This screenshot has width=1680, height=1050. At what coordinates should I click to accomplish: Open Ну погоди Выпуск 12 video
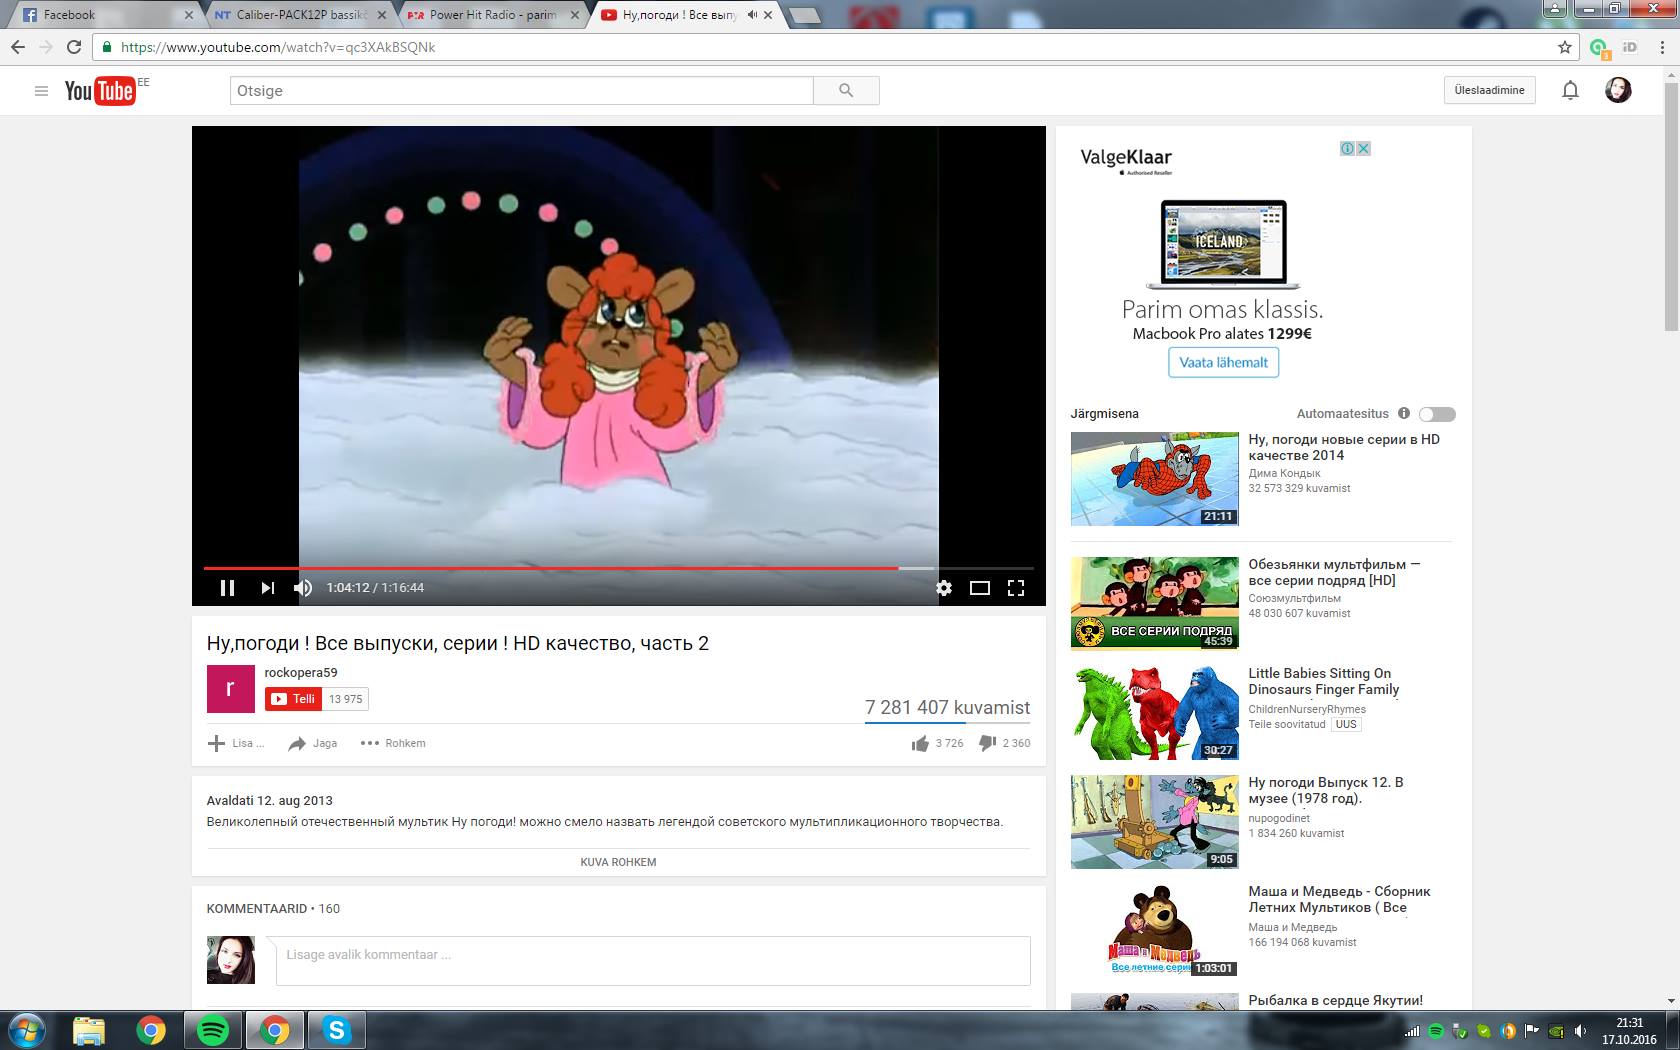[1326, 790]
